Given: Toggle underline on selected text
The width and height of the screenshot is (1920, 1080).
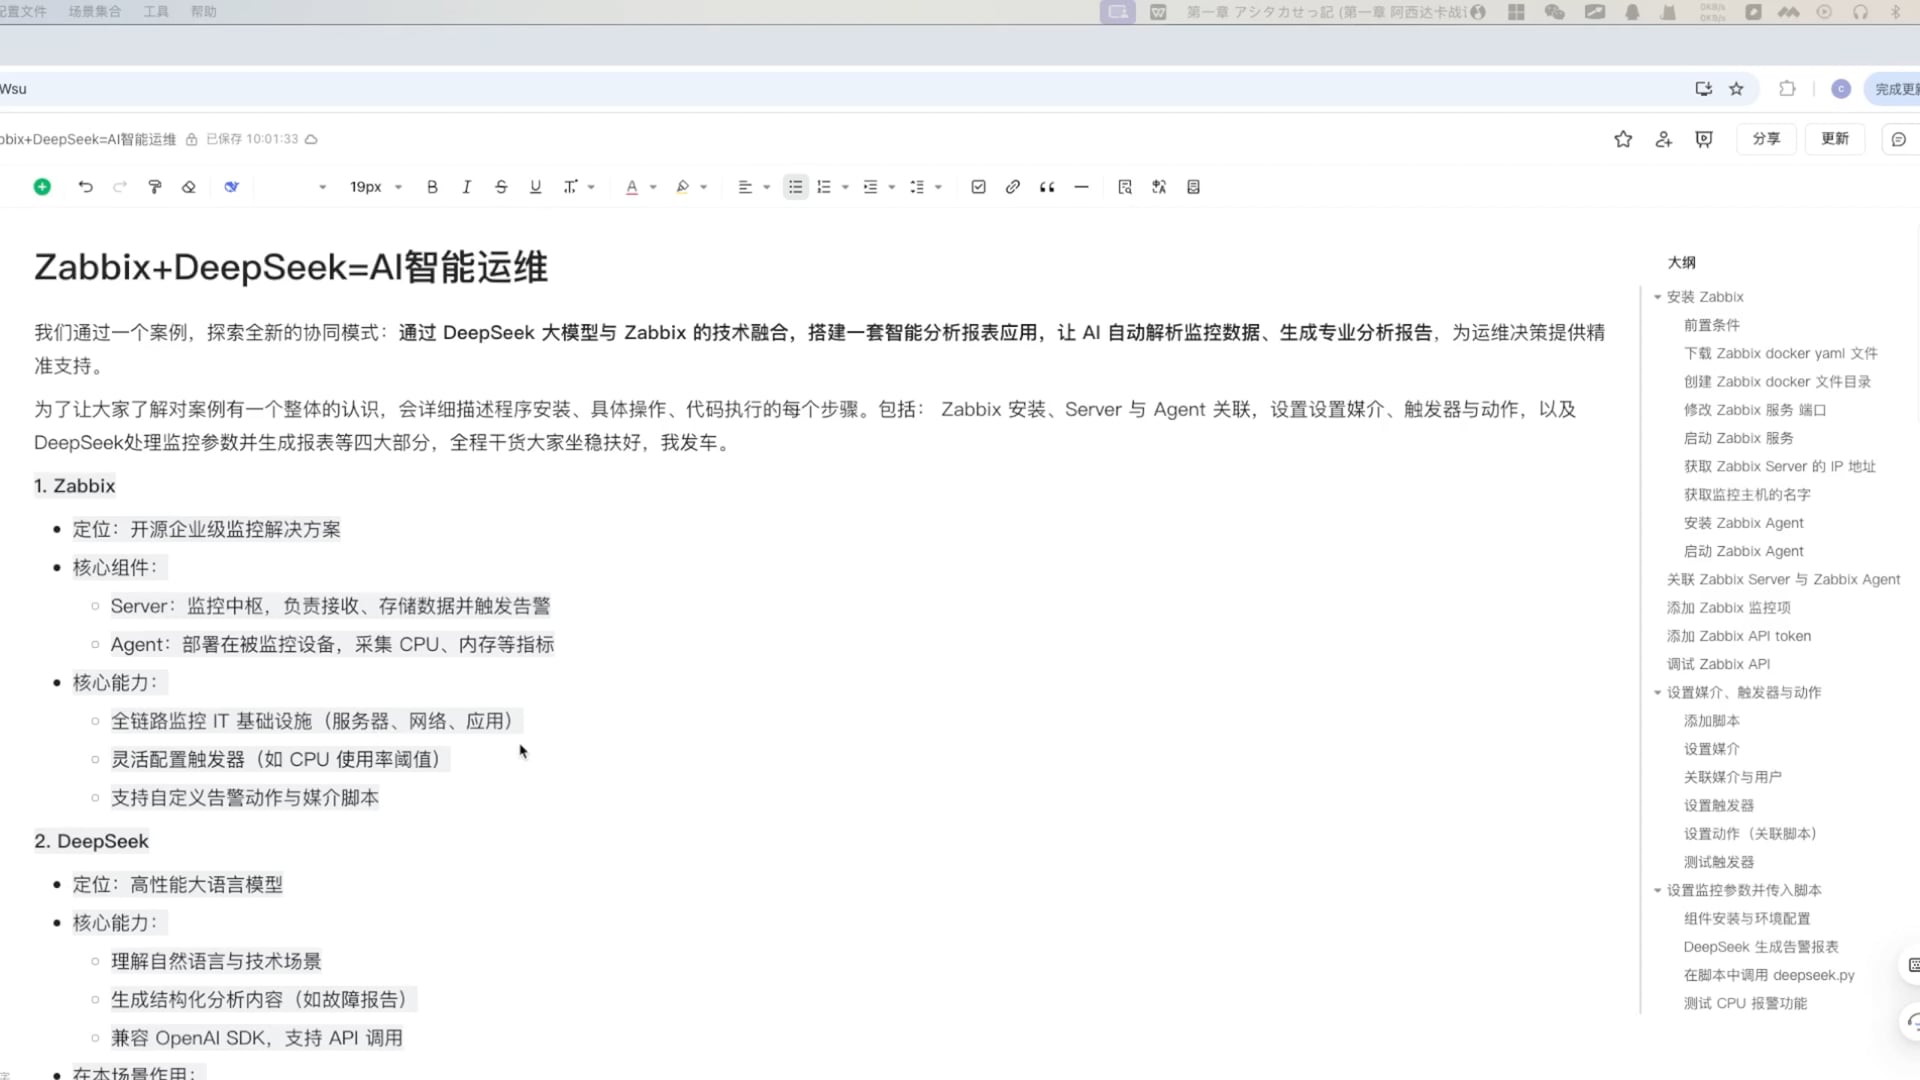Looking at the screenshot, I should click(535, 186).
